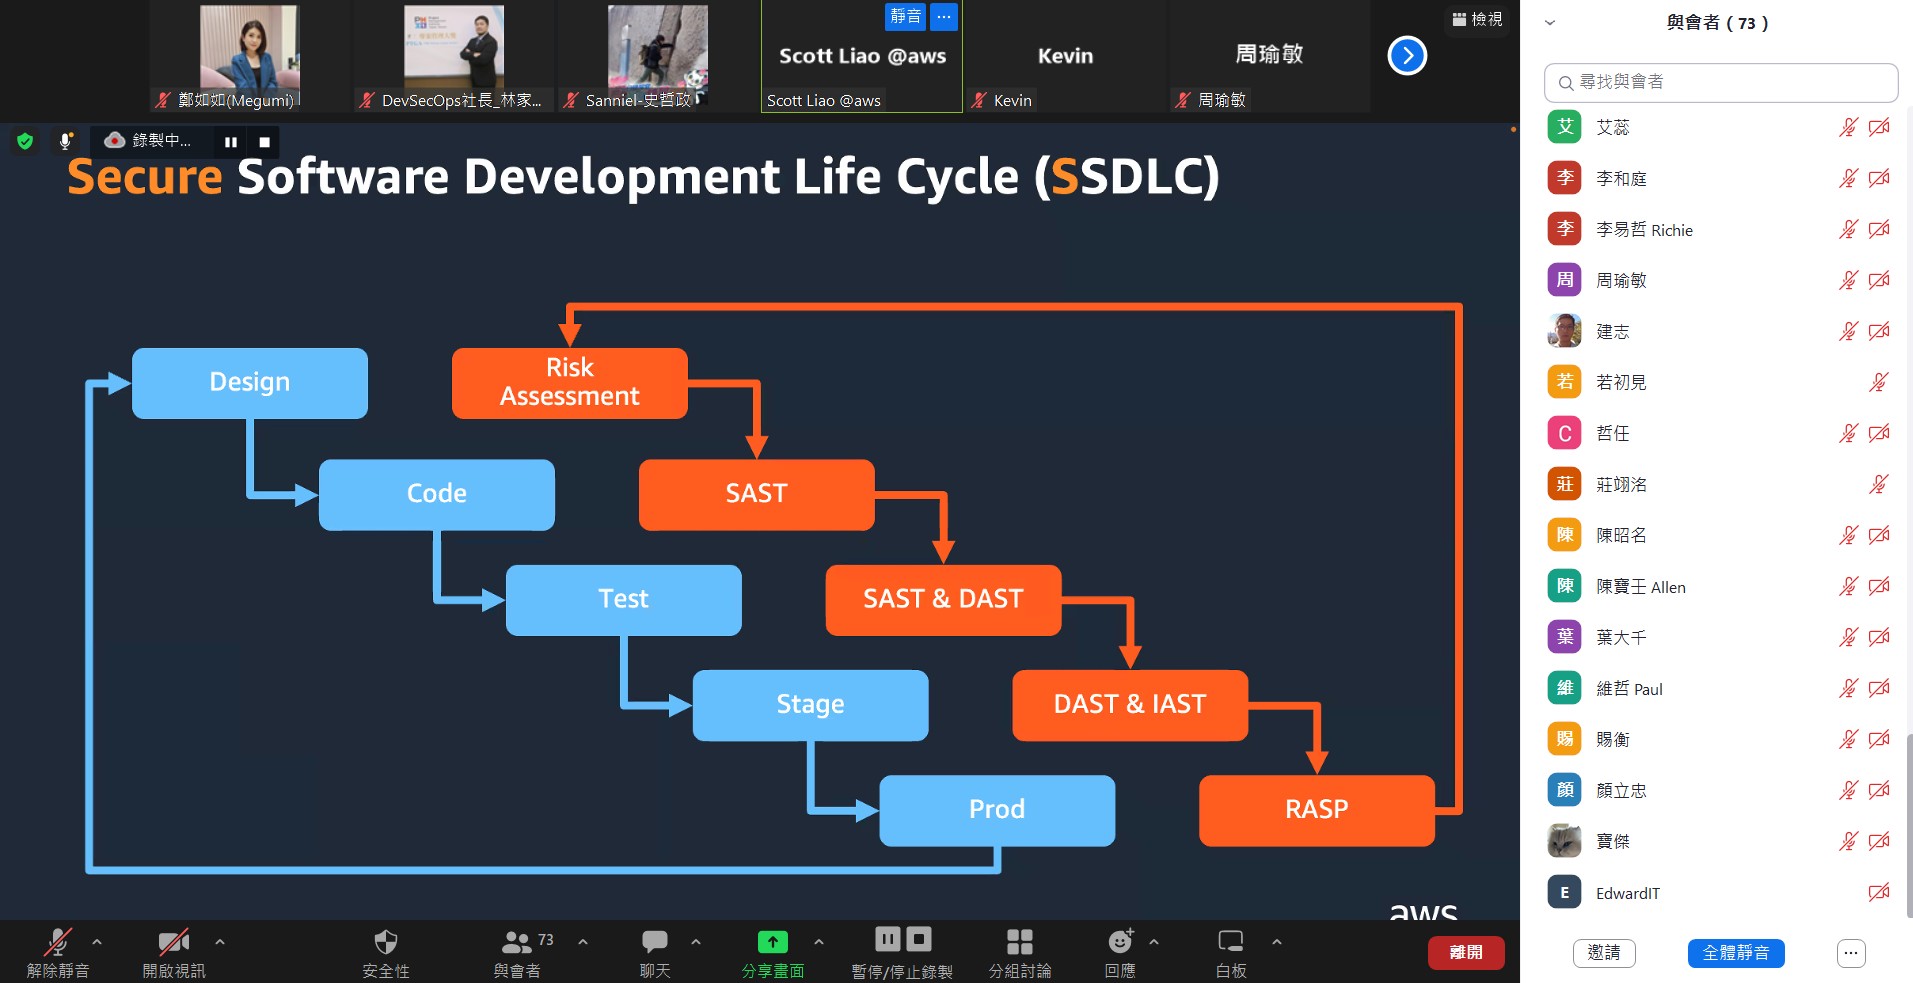Click the green Share Screen icon
The height and width of the screenshot is (983, 1913).
tap(772, 942)
